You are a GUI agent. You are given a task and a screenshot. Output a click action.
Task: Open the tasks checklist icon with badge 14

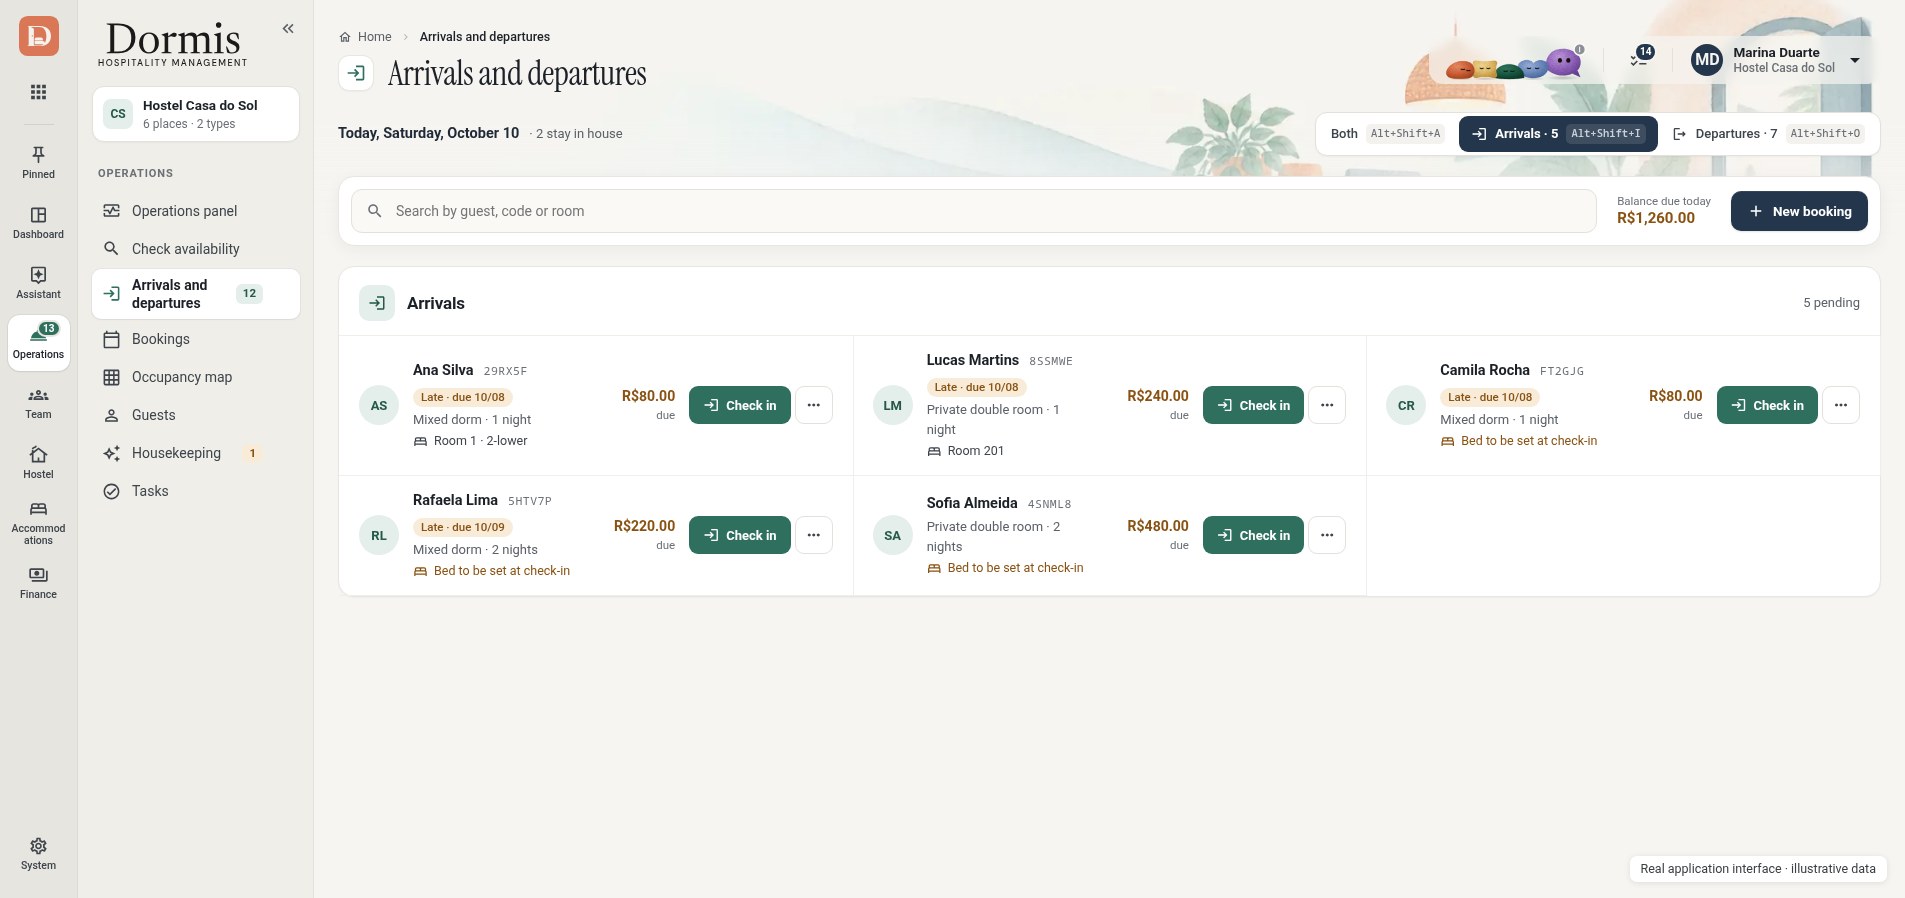point(1639,60)
